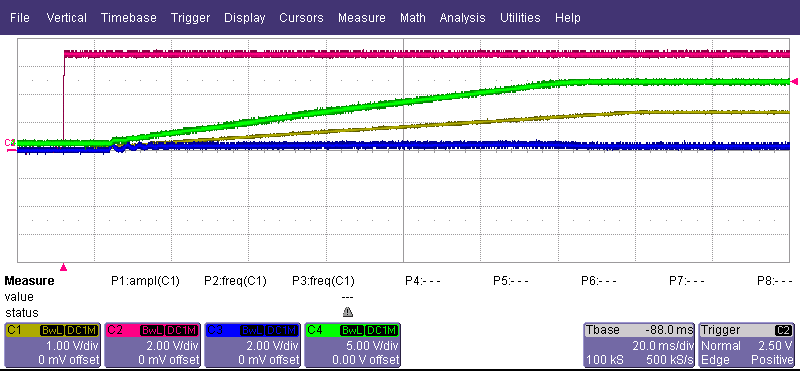The height and width of the screenshot is (371, 800).
Task: Click the 100 kS memory value
Action: click(604, 360)
